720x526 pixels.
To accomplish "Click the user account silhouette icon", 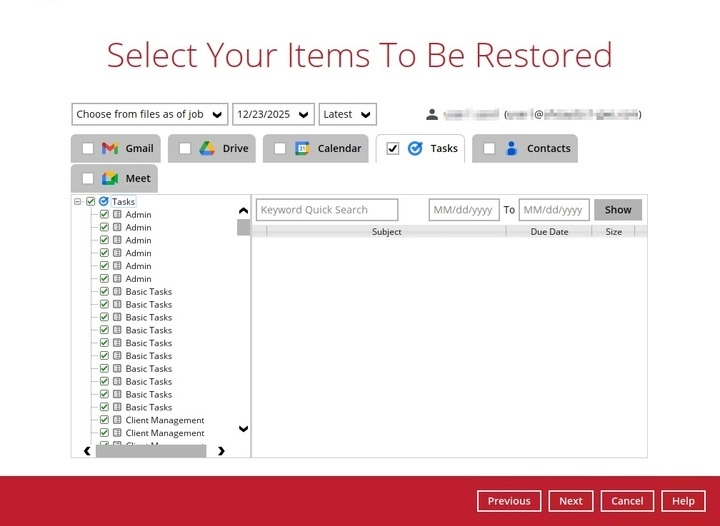I will 432,115.
